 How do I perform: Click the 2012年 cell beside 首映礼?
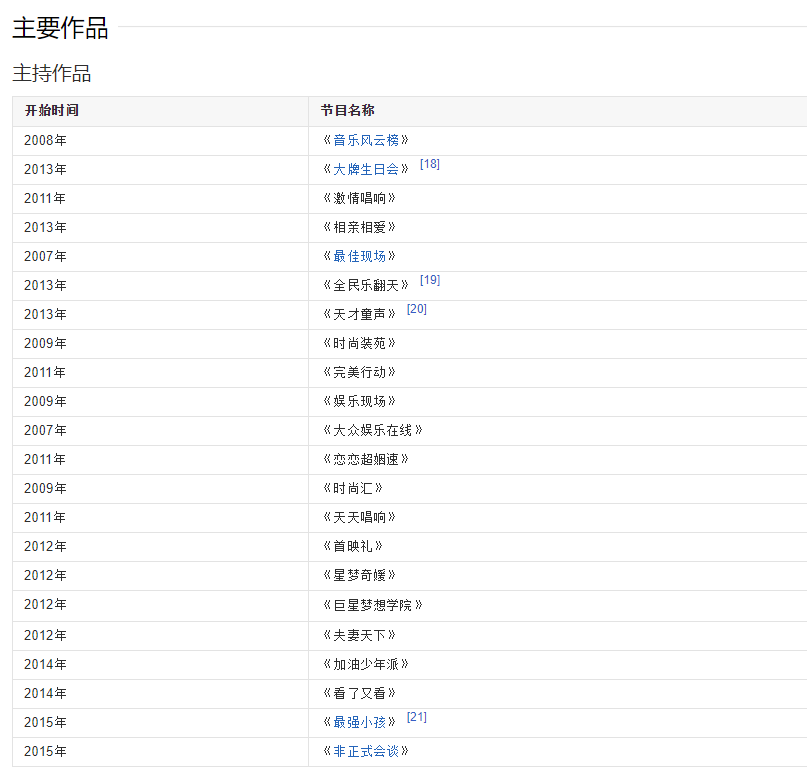click(x=160, y=546)
